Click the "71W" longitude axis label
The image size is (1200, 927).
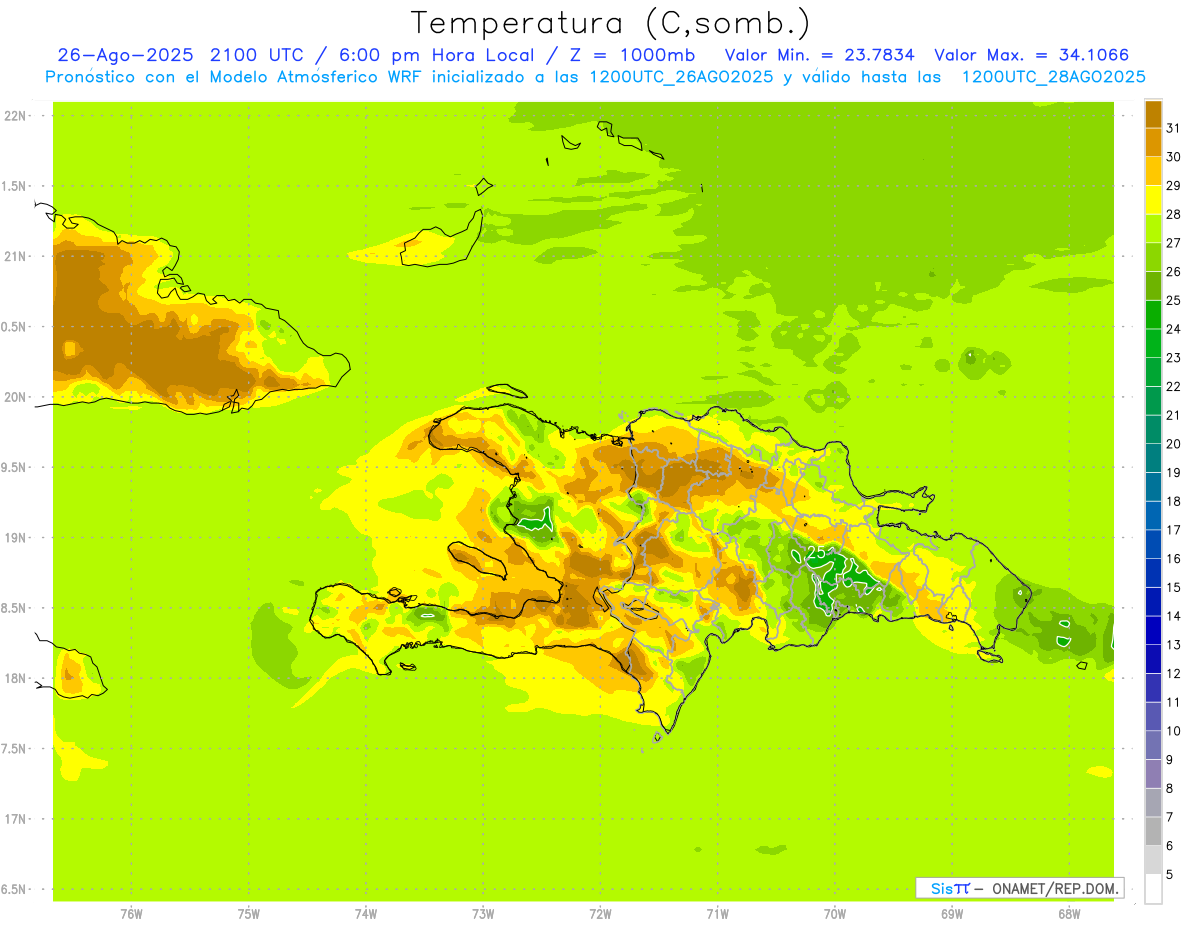coord(717,914)
